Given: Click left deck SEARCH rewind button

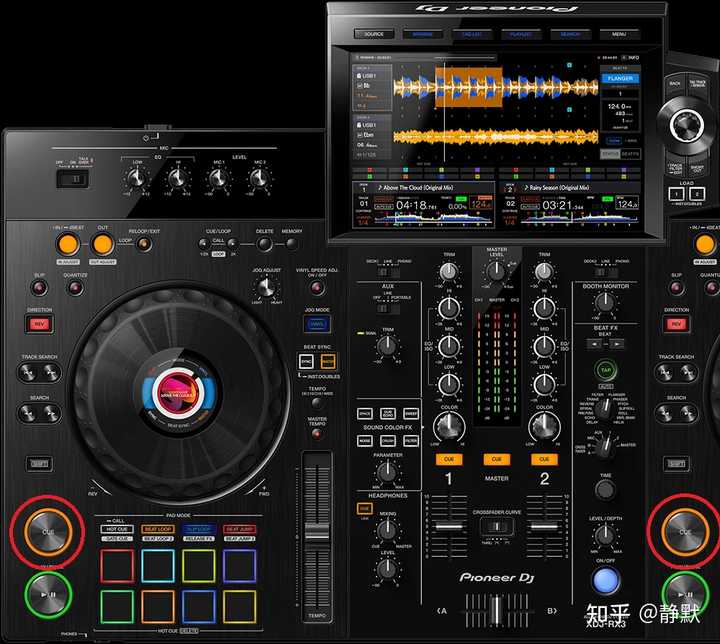Looking at the screenshot, I should (28, 413).
